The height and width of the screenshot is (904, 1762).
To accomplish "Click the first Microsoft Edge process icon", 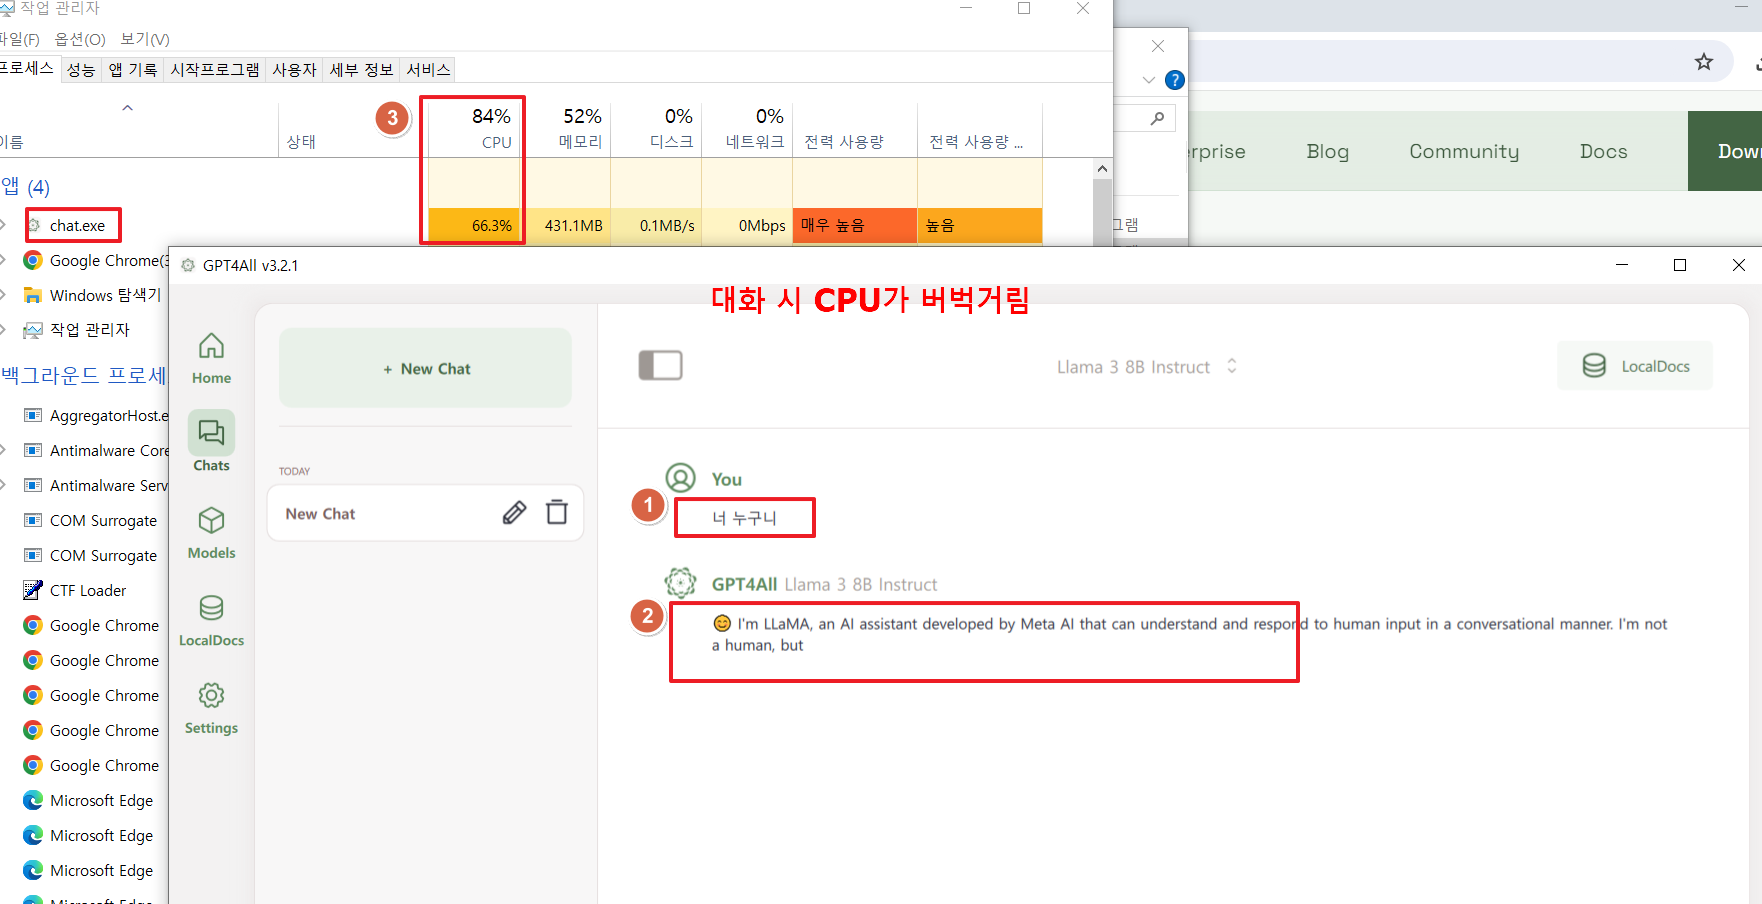I will click(x=33, y=800).
